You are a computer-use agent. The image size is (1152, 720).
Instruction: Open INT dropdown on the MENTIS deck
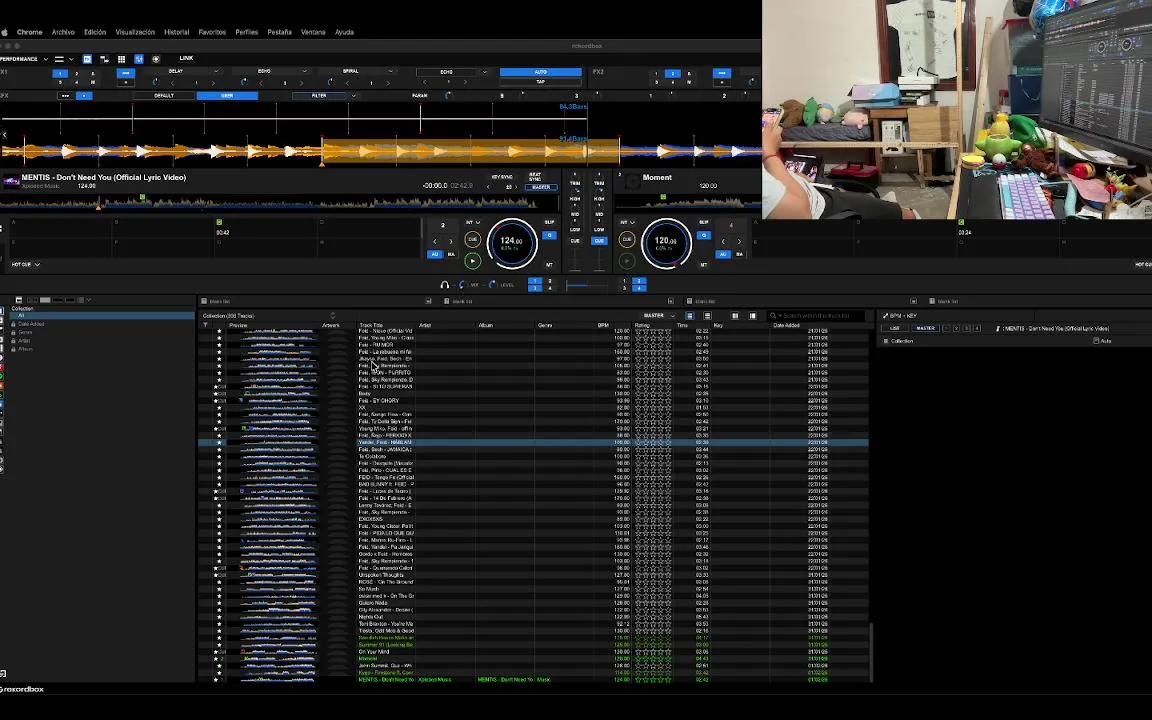click(472, 222)
